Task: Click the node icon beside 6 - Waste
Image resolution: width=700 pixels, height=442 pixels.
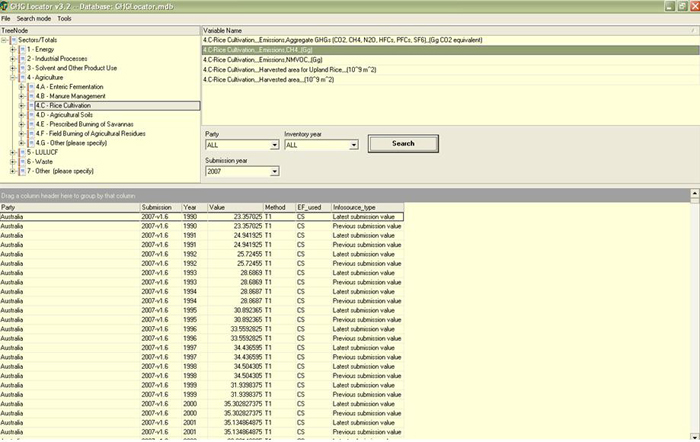Action: (x=21, y=161)
